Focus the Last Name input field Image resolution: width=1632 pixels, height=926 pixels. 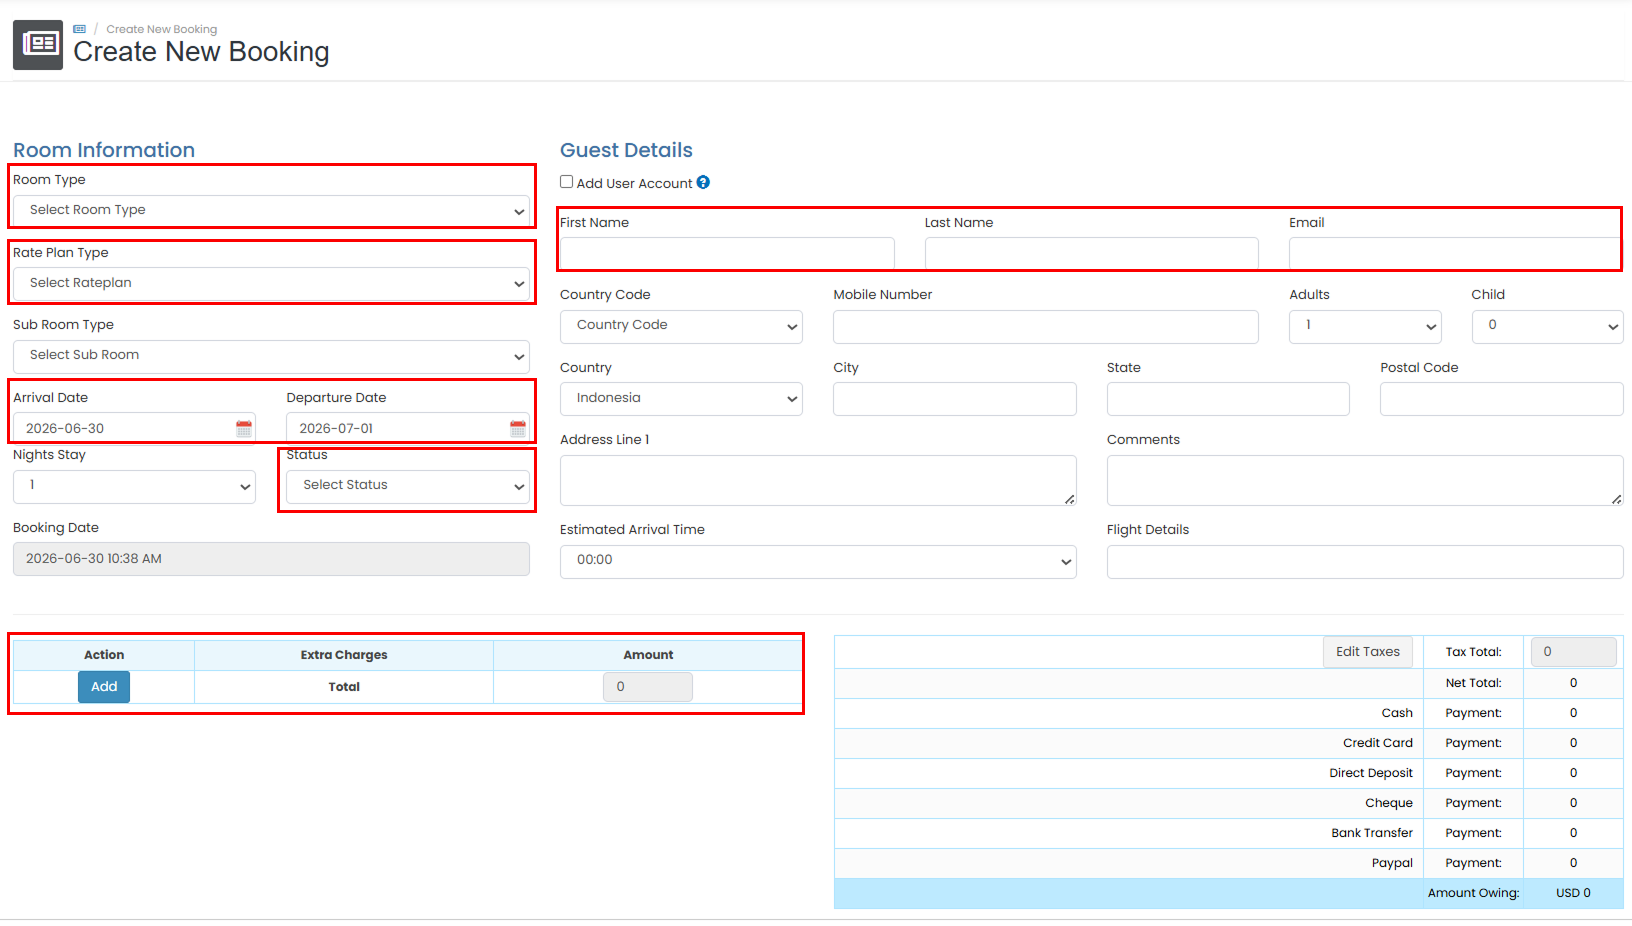[1091, 254]
